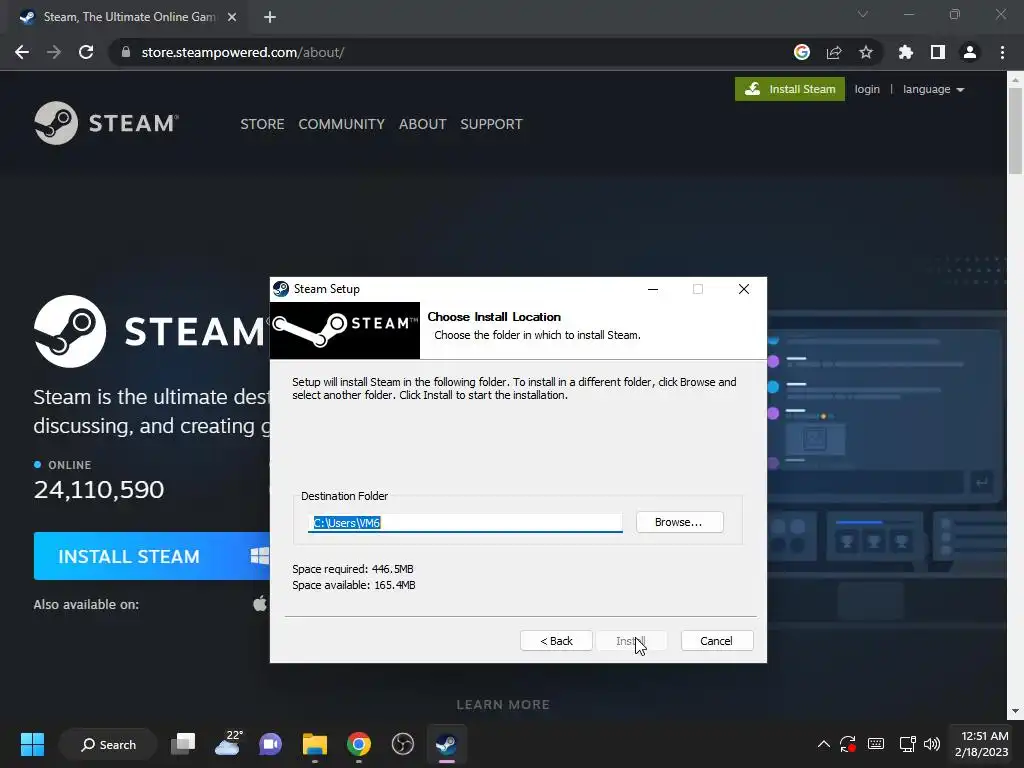Open the Chrome three-dot menu
The width and height of the screenshot is (1024, 768).
coord(1002,52)
